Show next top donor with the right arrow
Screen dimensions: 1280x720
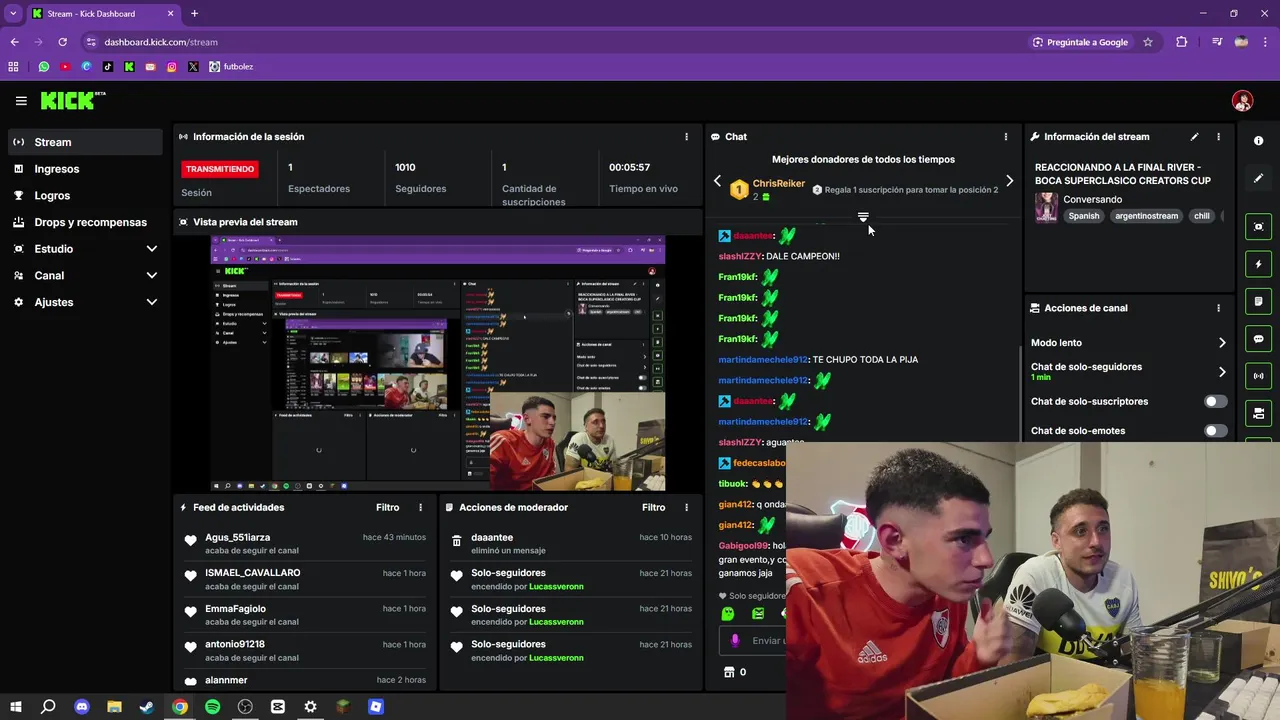point(1009,181)
